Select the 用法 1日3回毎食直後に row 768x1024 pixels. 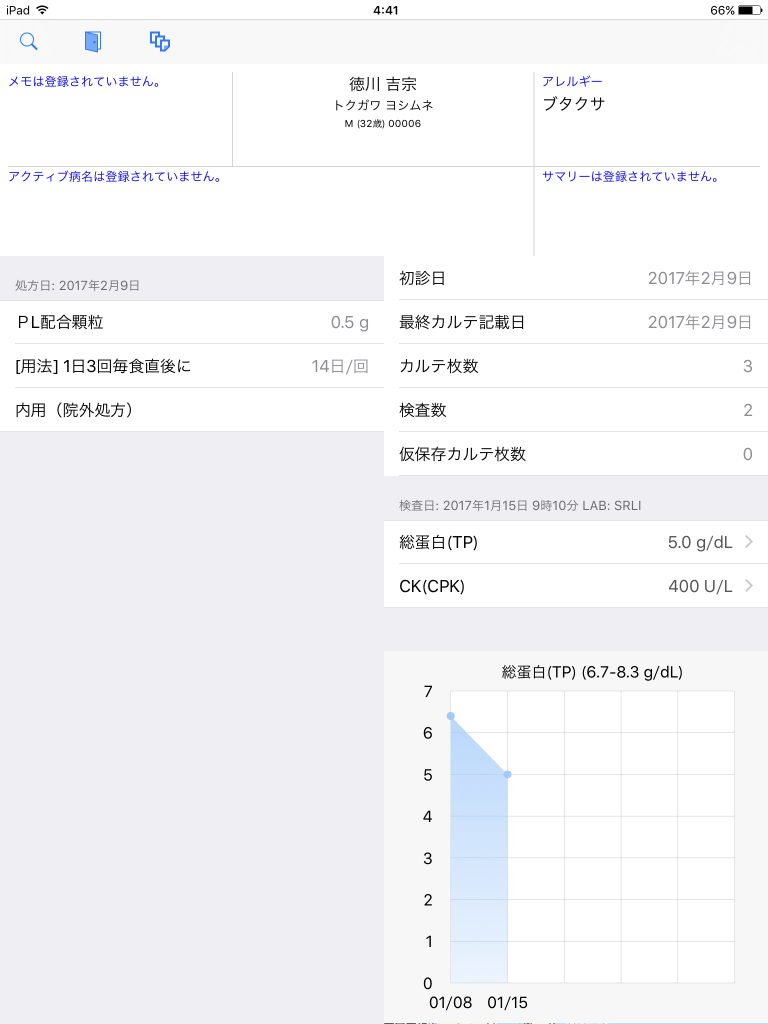[192, 366]
